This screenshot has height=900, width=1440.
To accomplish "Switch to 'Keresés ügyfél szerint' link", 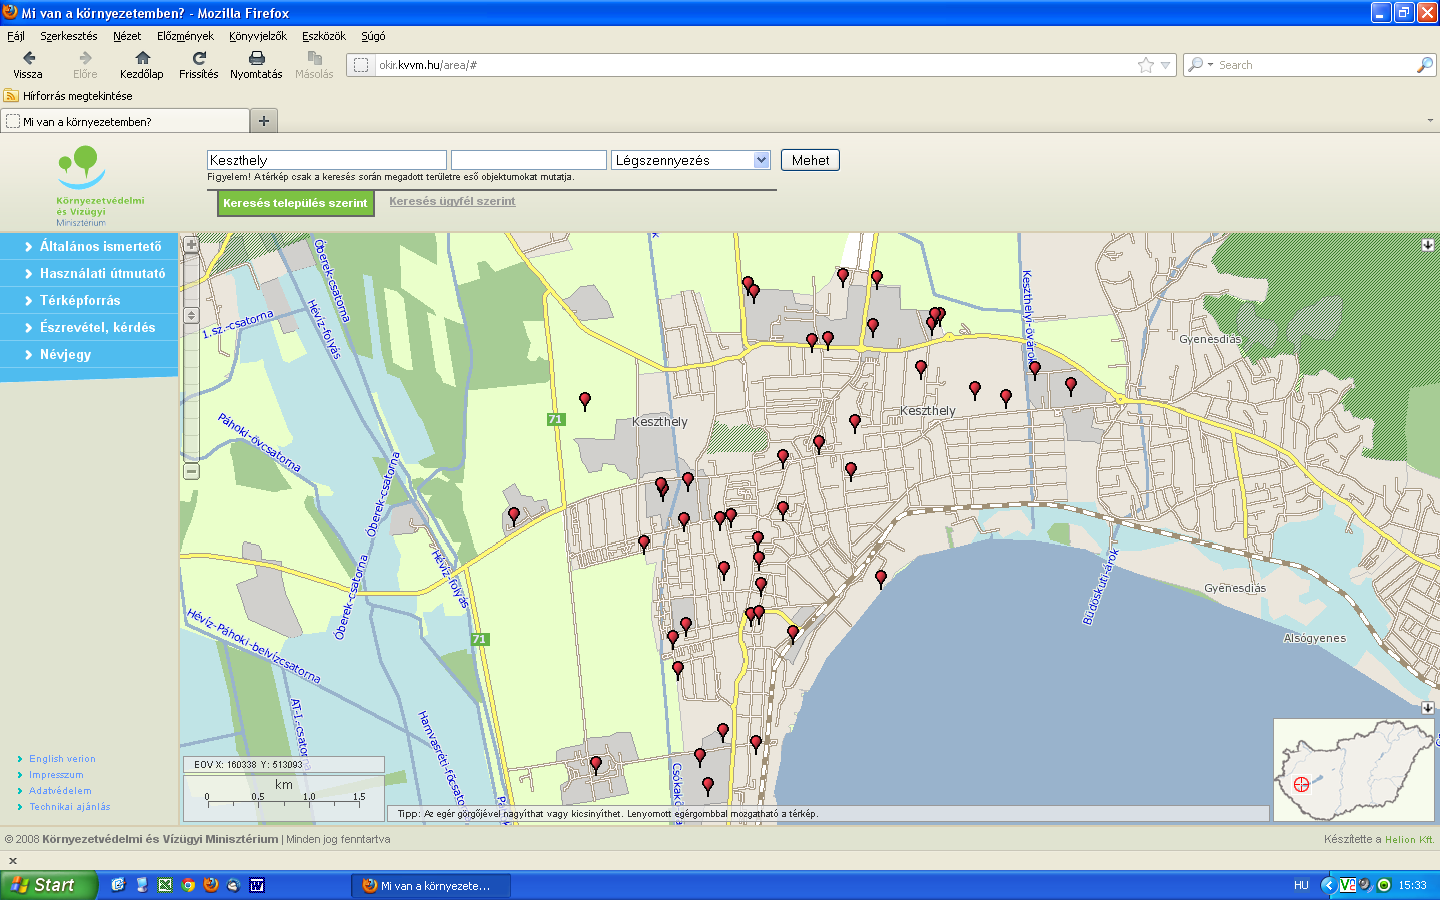I will (452, 201).
